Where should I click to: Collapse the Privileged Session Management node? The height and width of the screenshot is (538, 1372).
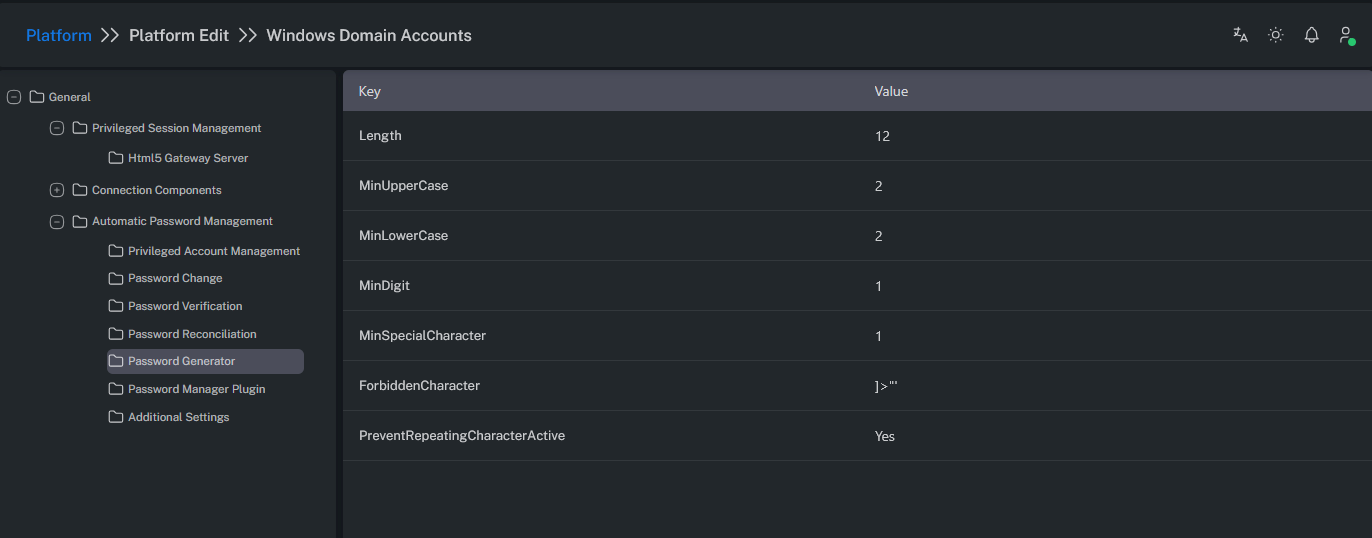pos(57,128)
